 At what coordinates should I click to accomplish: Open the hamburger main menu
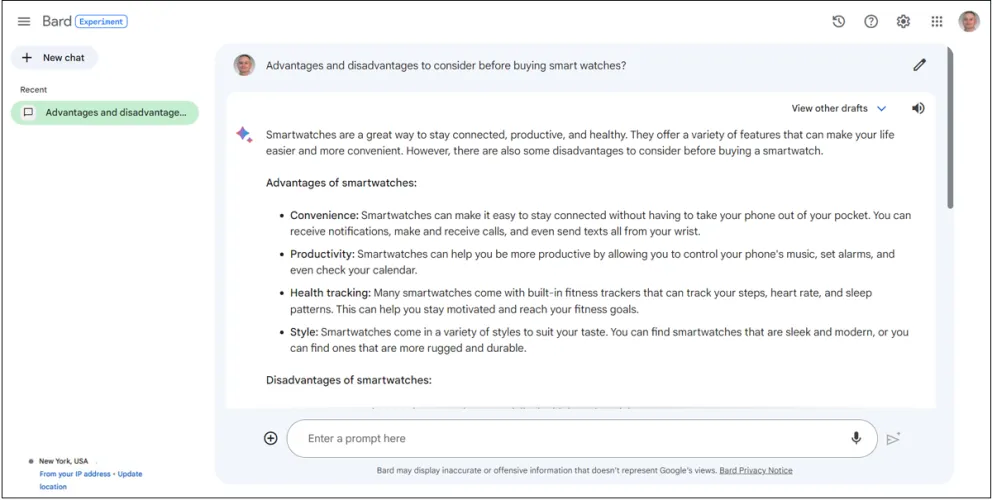pos(24,22)
